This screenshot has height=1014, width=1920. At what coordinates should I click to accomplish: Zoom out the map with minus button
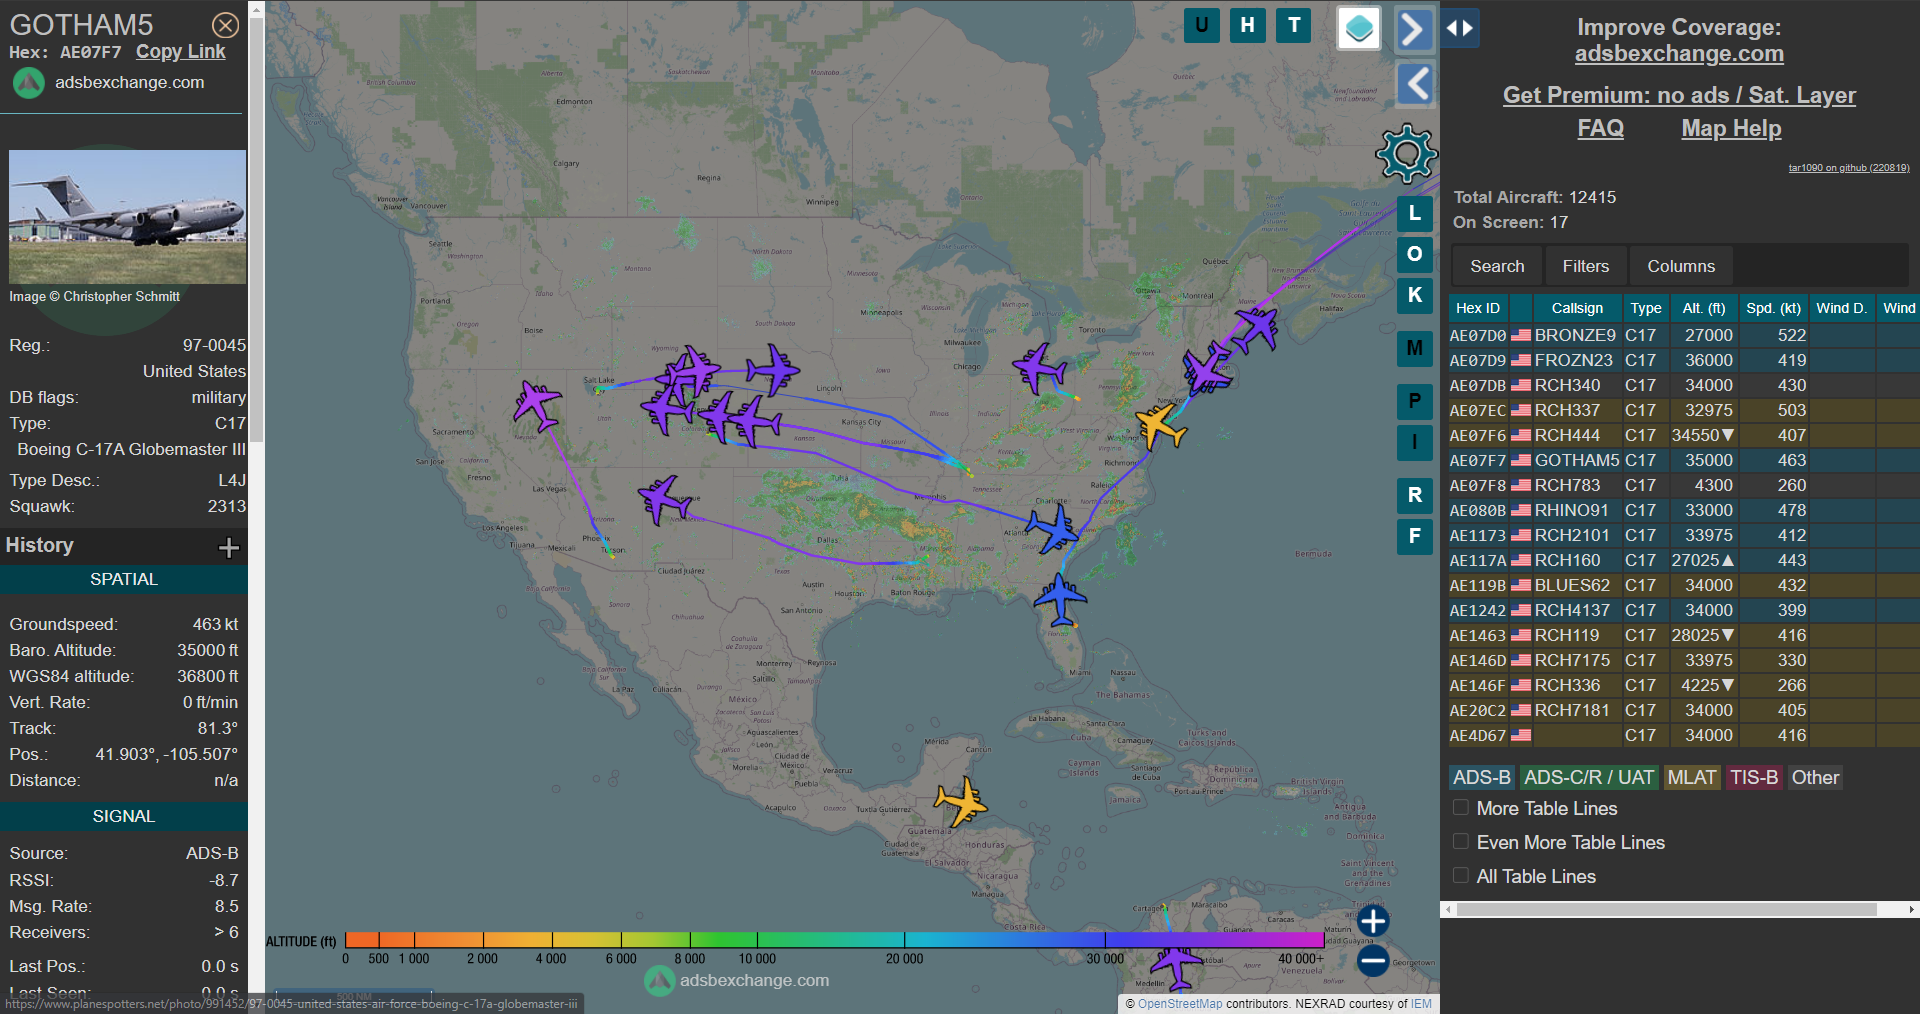coord(1373,961)
